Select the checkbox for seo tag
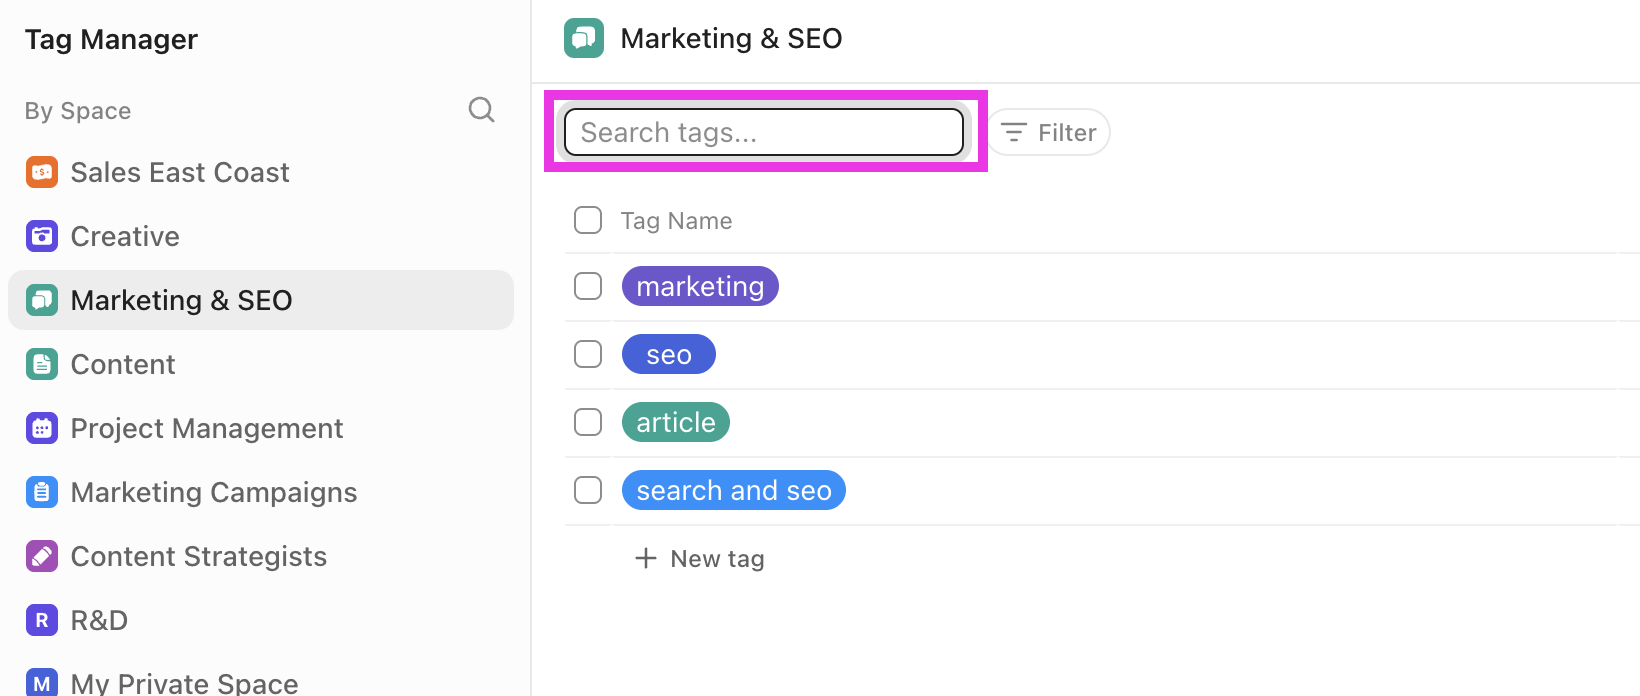 click(x=588, y=354)
